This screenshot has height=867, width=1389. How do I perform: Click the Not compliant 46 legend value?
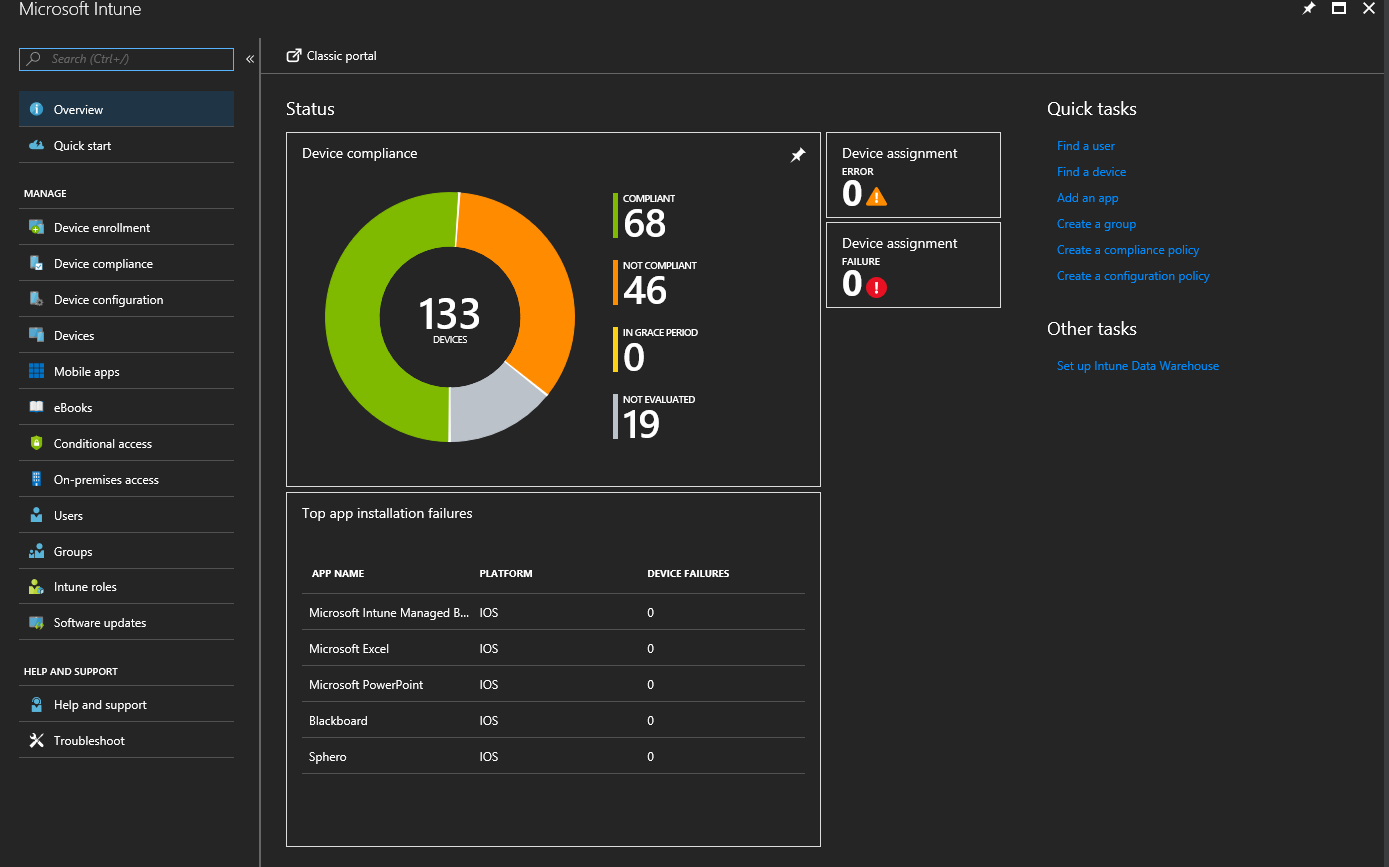[645, 291]
